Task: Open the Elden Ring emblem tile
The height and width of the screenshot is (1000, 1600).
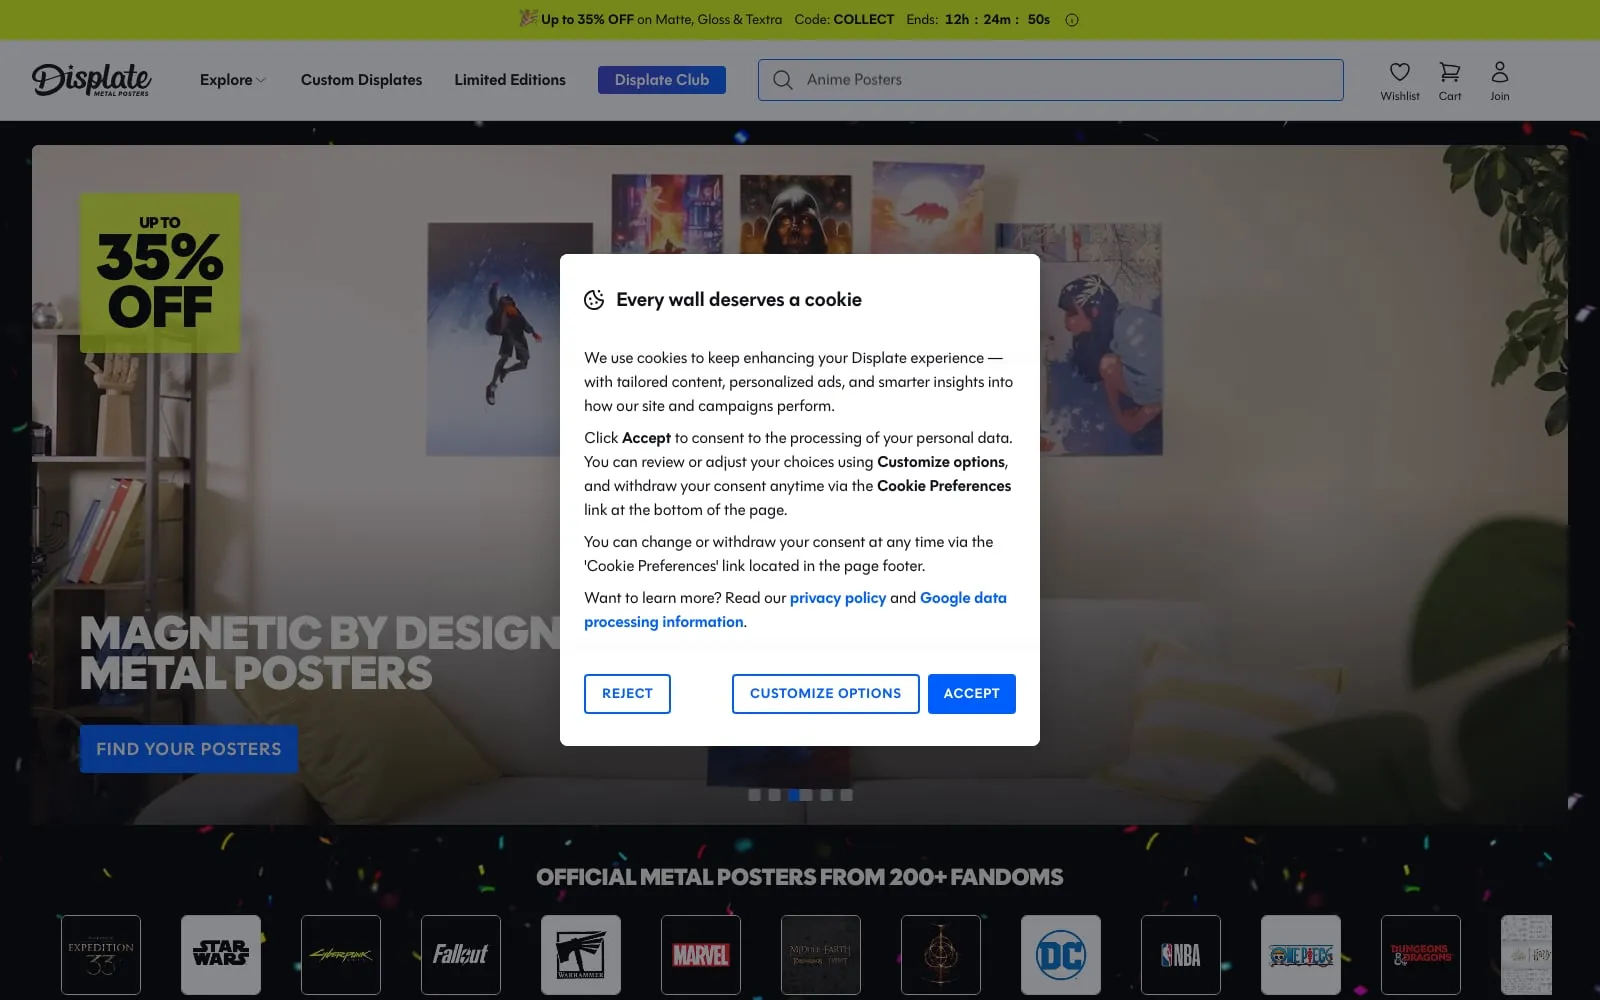Action: click(x=941, y=955)
